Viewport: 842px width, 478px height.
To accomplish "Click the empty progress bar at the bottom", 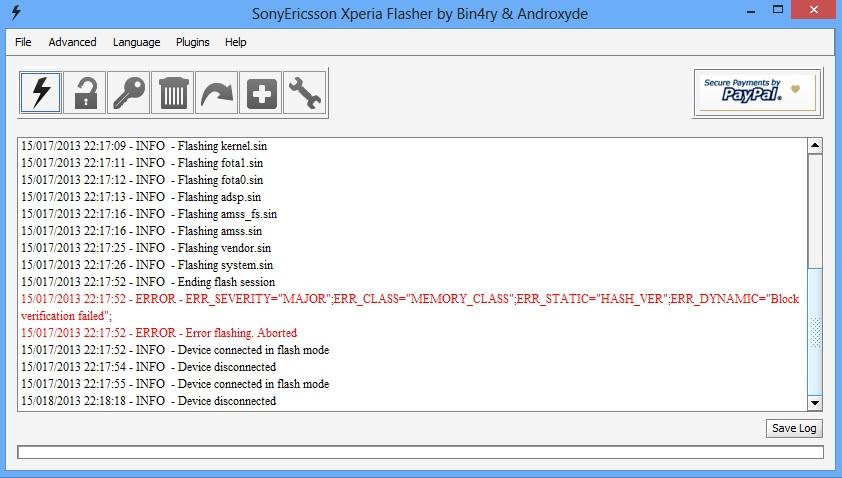I will [420, 452].
